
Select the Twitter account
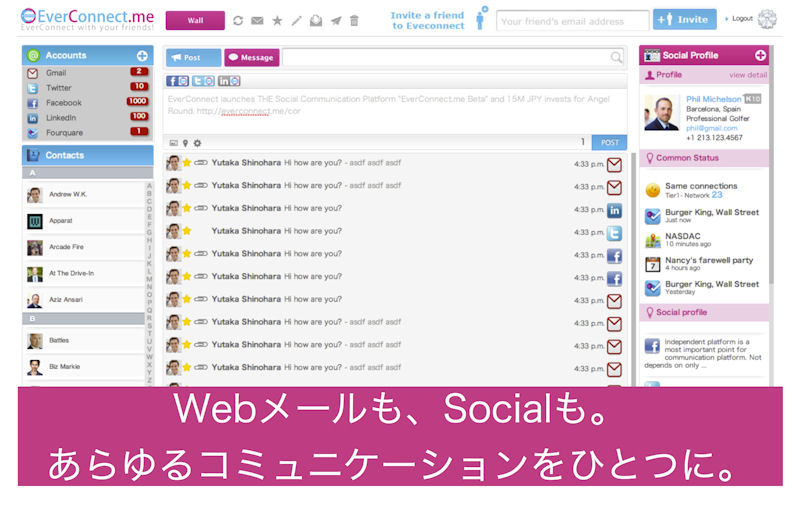(87, 88)
